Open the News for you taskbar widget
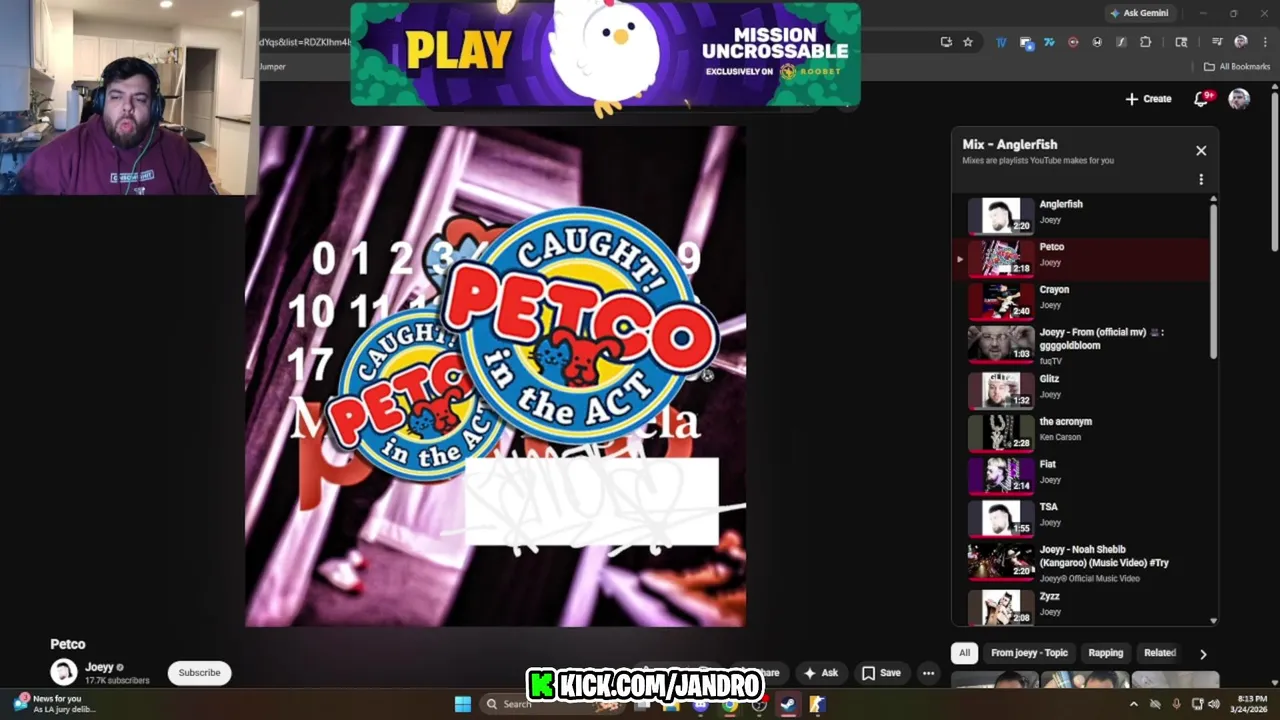Image resolution: width=1280 pixels, height=720 pixels. (55, 704)
